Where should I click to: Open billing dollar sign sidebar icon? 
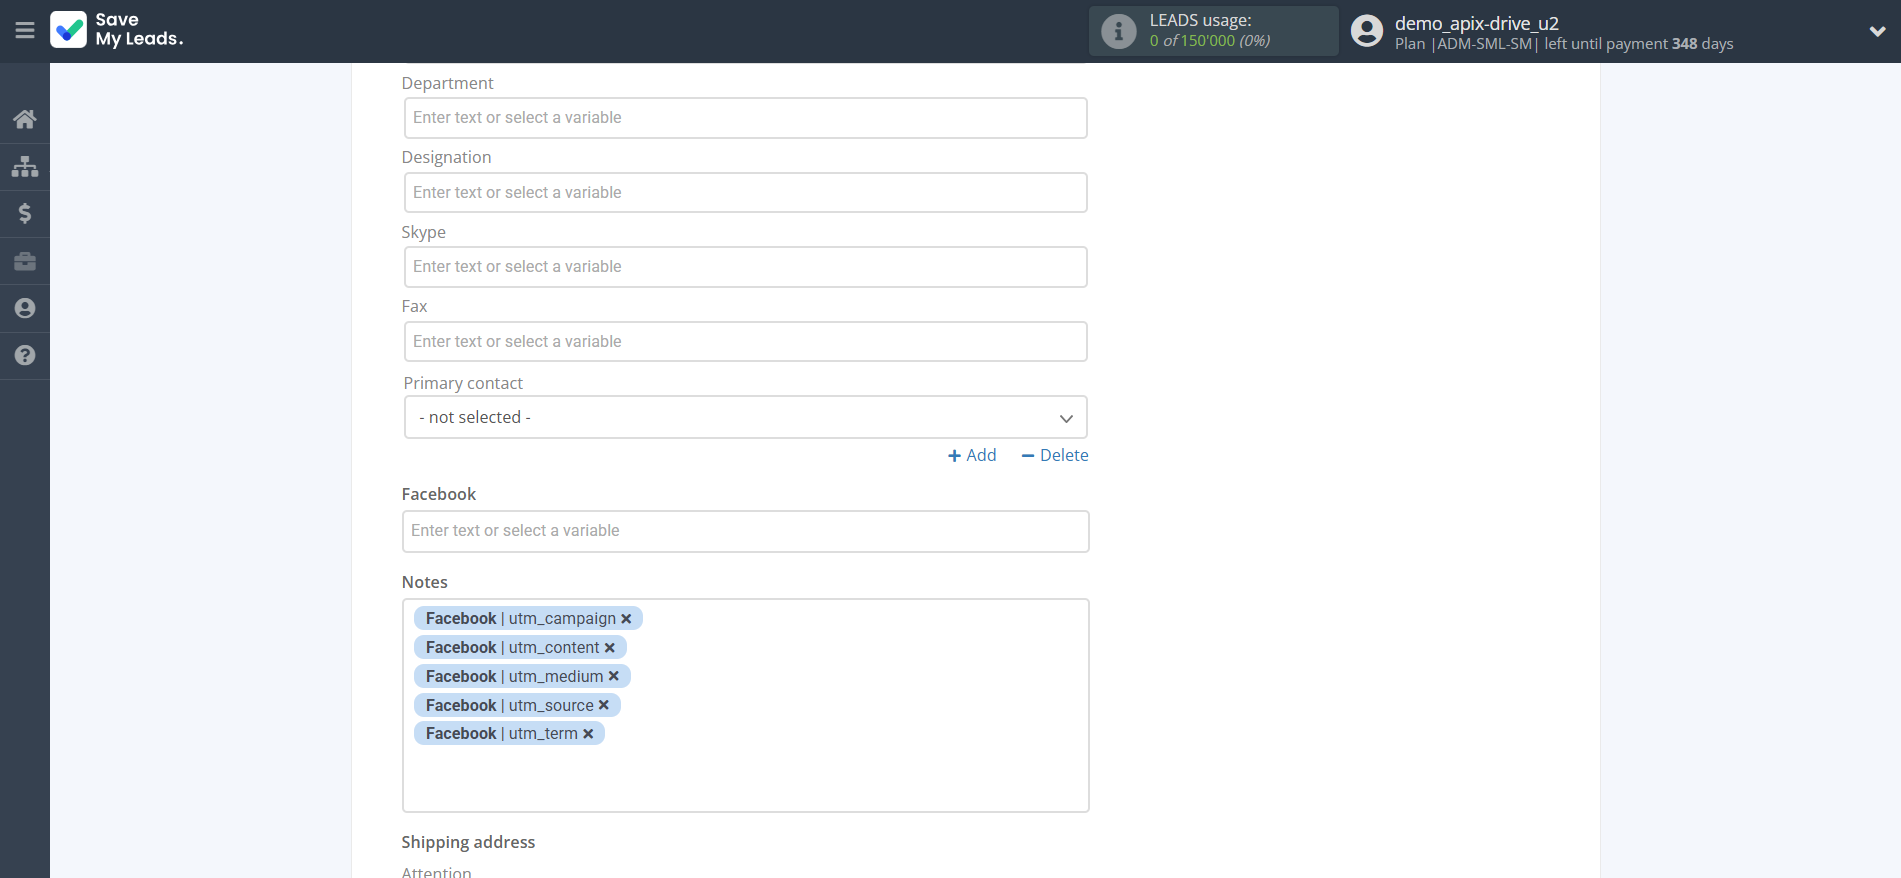(x=25, y=213)
